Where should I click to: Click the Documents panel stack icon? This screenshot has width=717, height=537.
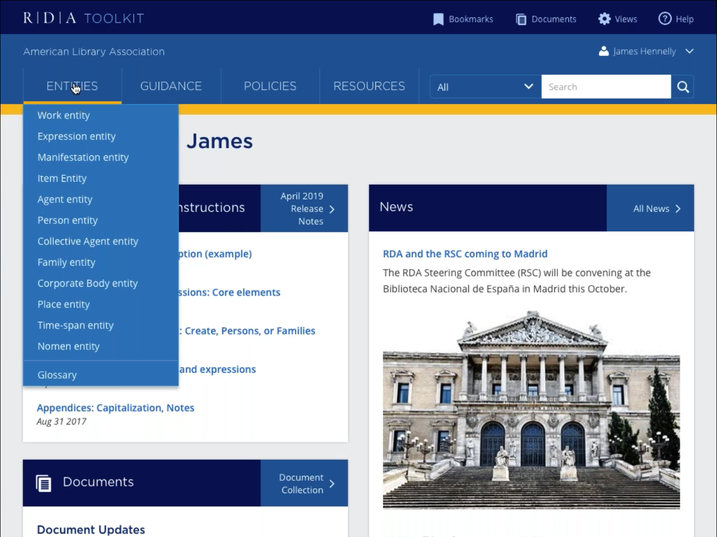click(x=43, y=483)
